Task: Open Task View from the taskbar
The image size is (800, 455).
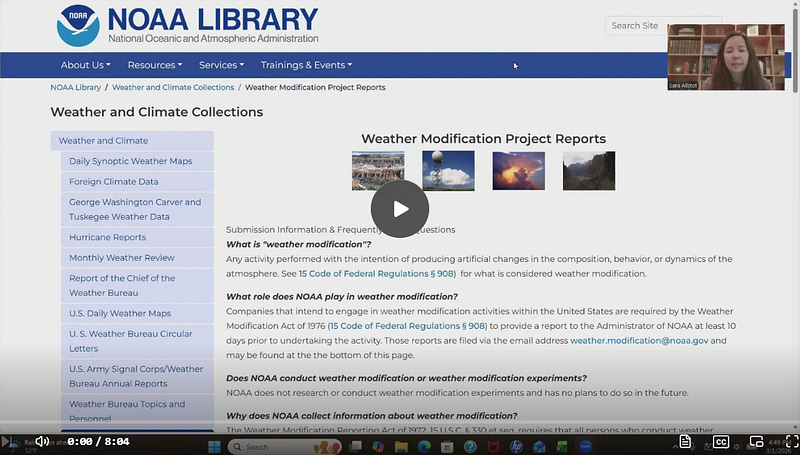Action: [x=356, y=447]
